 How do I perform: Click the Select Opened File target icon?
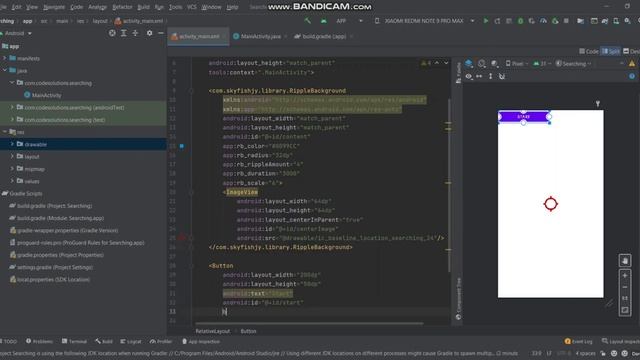(x=112, y=33)
